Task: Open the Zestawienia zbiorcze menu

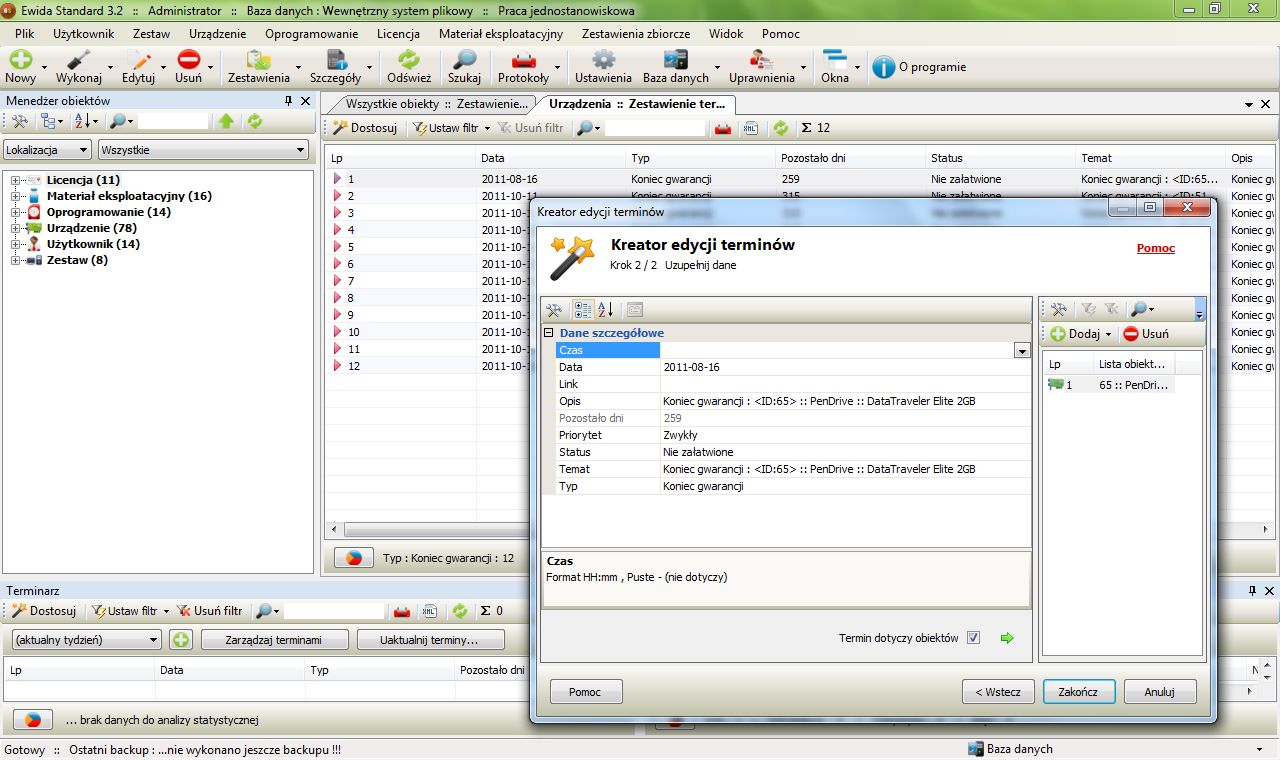Action: (x=636, y=33)
